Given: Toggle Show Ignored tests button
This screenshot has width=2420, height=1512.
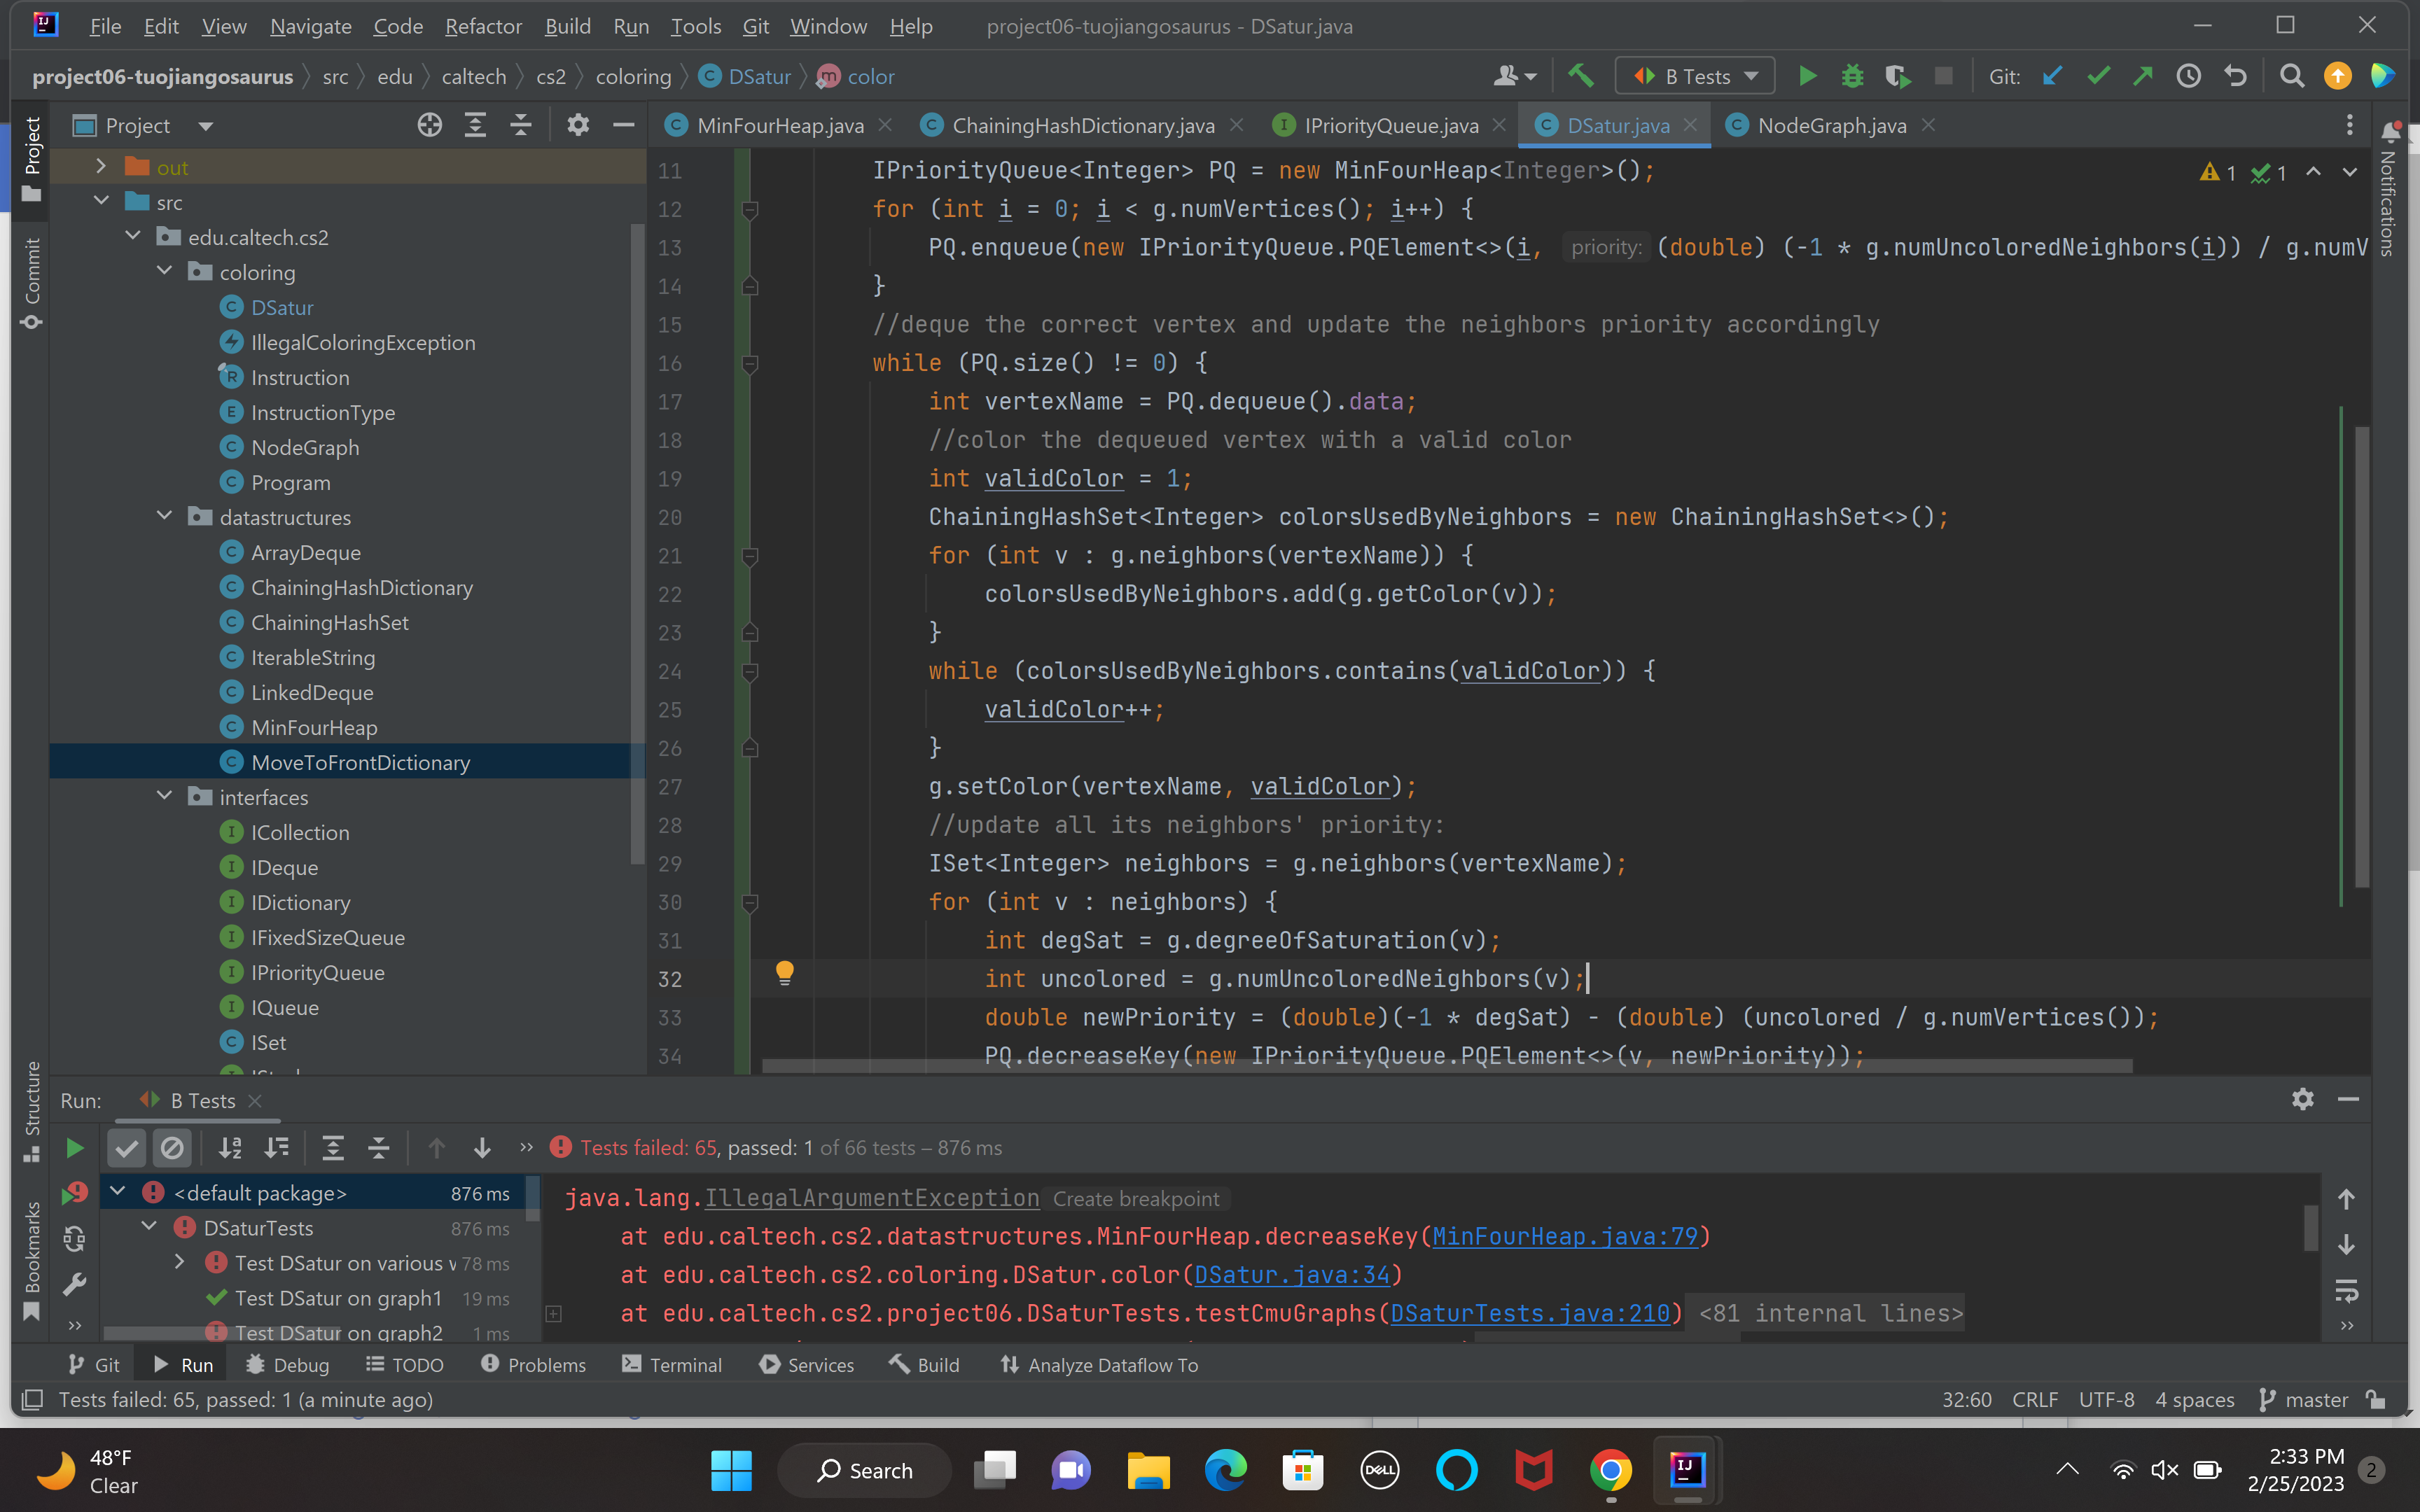Looking at the screenshot, I should pyautogui.click(x=172, y=1148).
